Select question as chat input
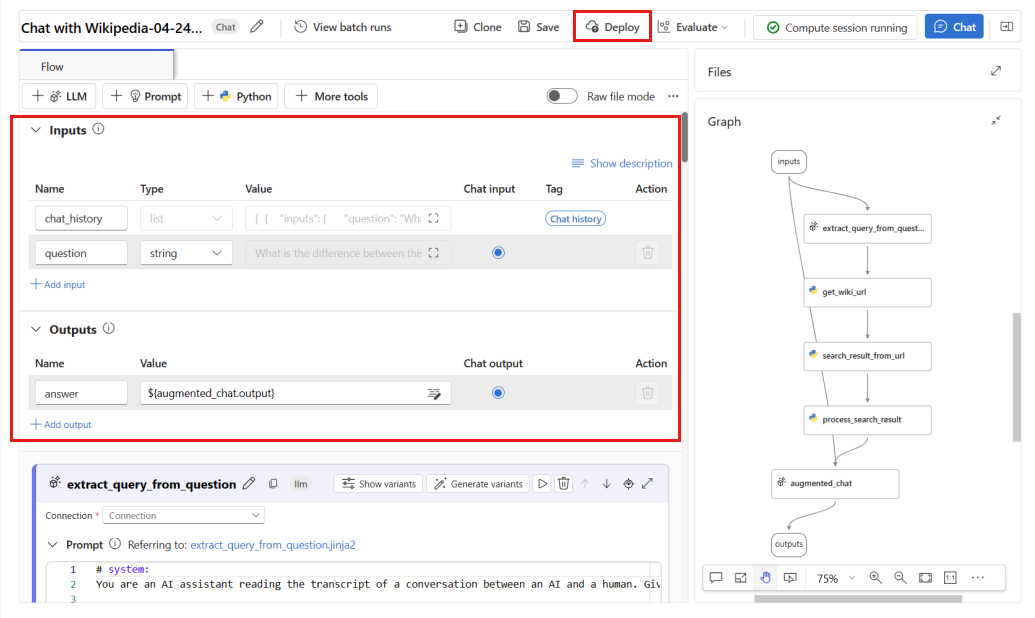This screenshot has width=1035, height=618. click(498, 253)
